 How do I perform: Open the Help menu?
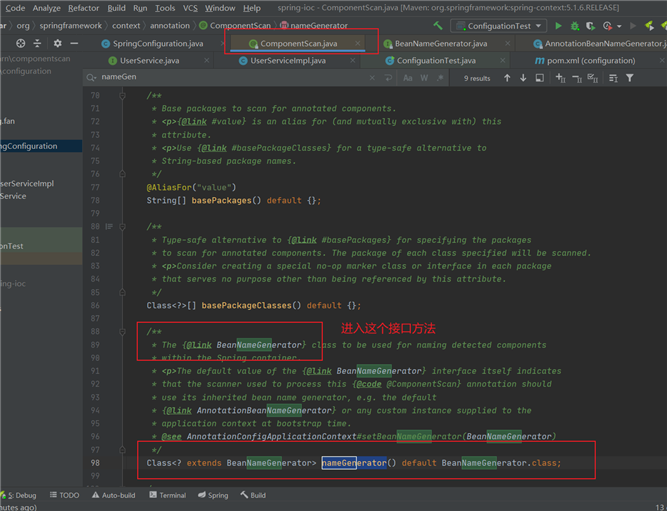252,8
